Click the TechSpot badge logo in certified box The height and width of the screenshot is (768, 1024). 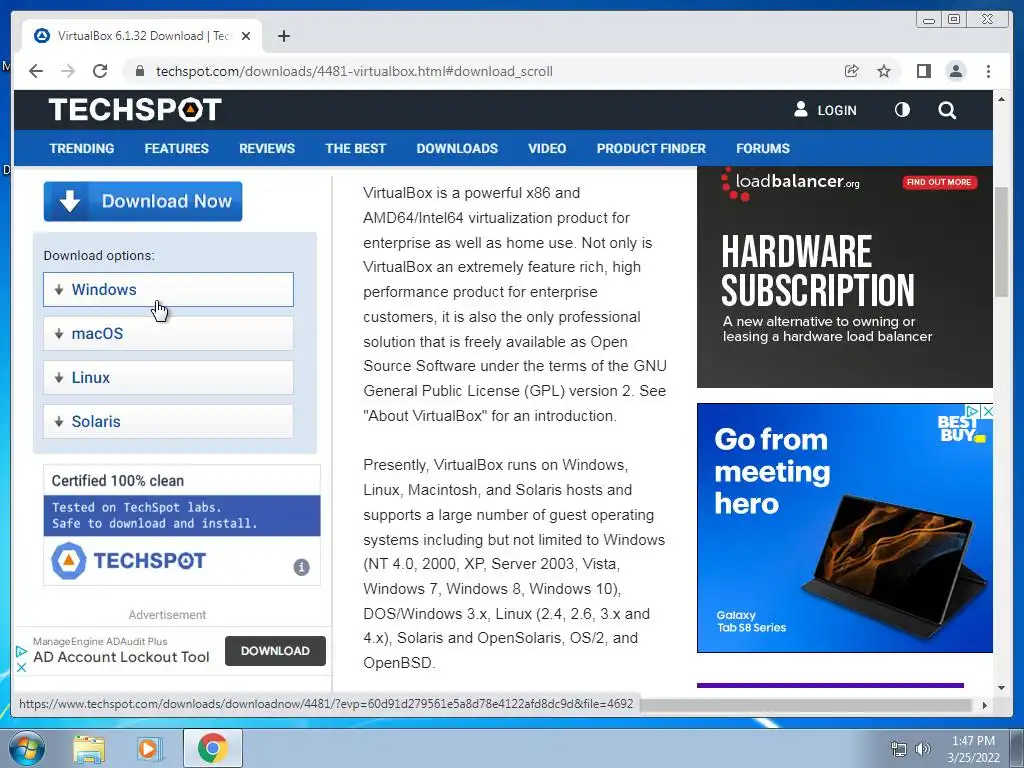[x=129, y=560]
